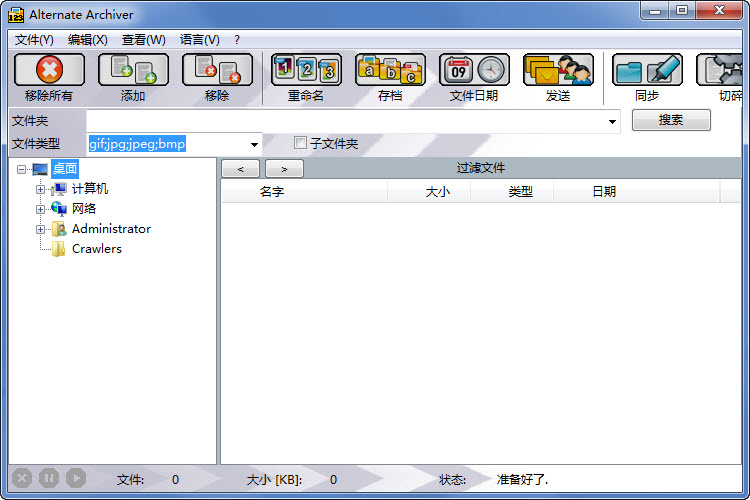Select the Crawlers tree item label
750x500 pixels.
[97, 249]
